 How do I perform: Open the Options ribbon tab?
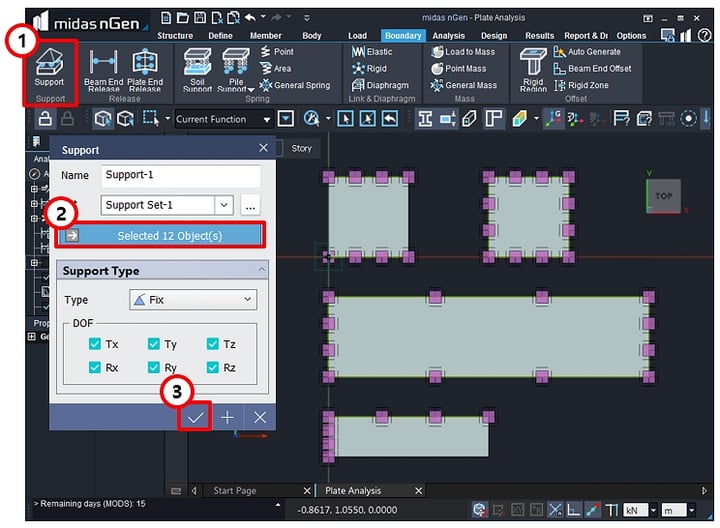[631, 35]
